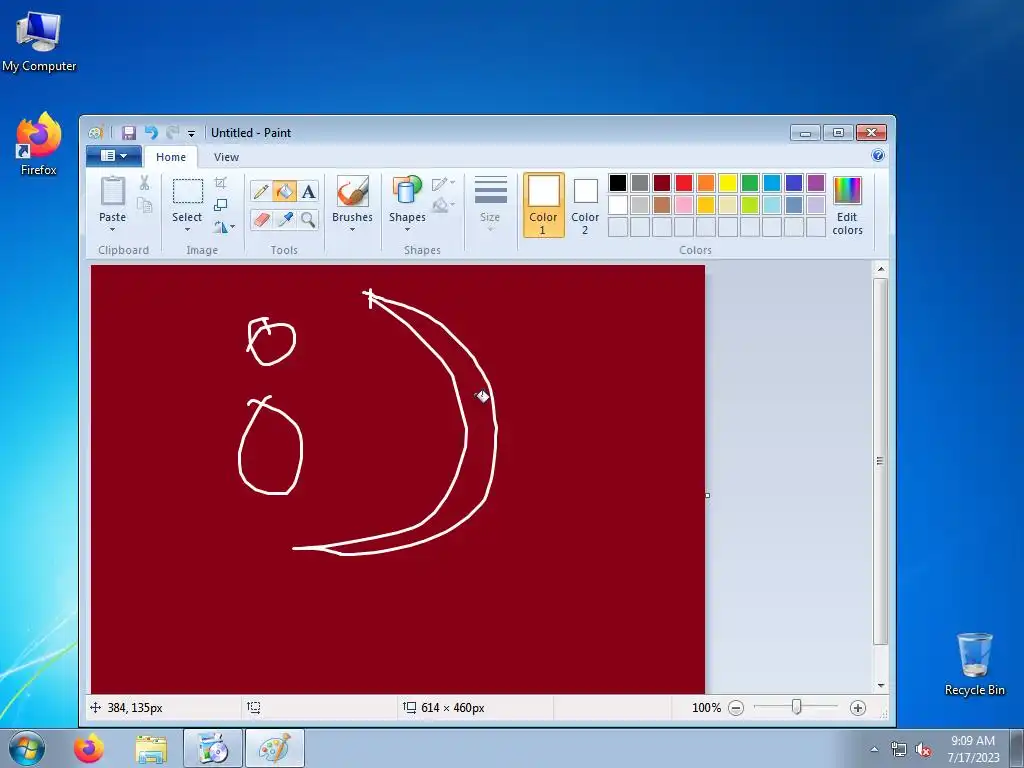Click the vertical scrollbar down arrow

(x=880, y=685)
